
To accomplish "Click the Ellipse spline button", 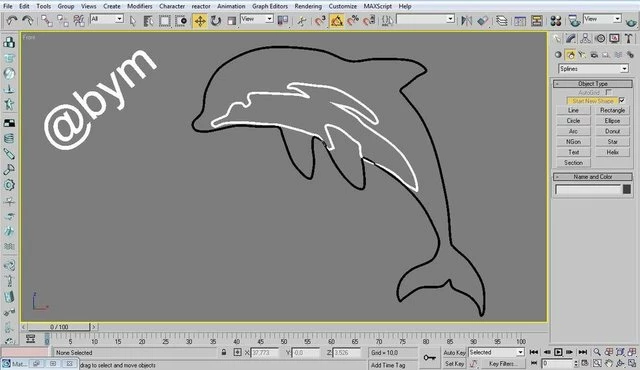I will 612,121.
